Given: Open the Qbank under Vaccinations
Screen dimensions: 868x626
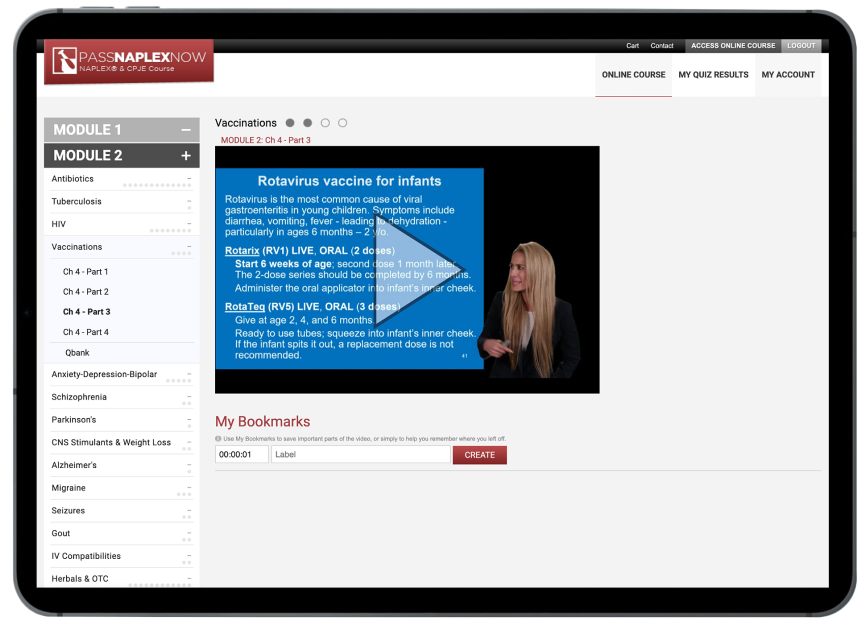Looking at the screenshot, I should (x=77, y=352).
